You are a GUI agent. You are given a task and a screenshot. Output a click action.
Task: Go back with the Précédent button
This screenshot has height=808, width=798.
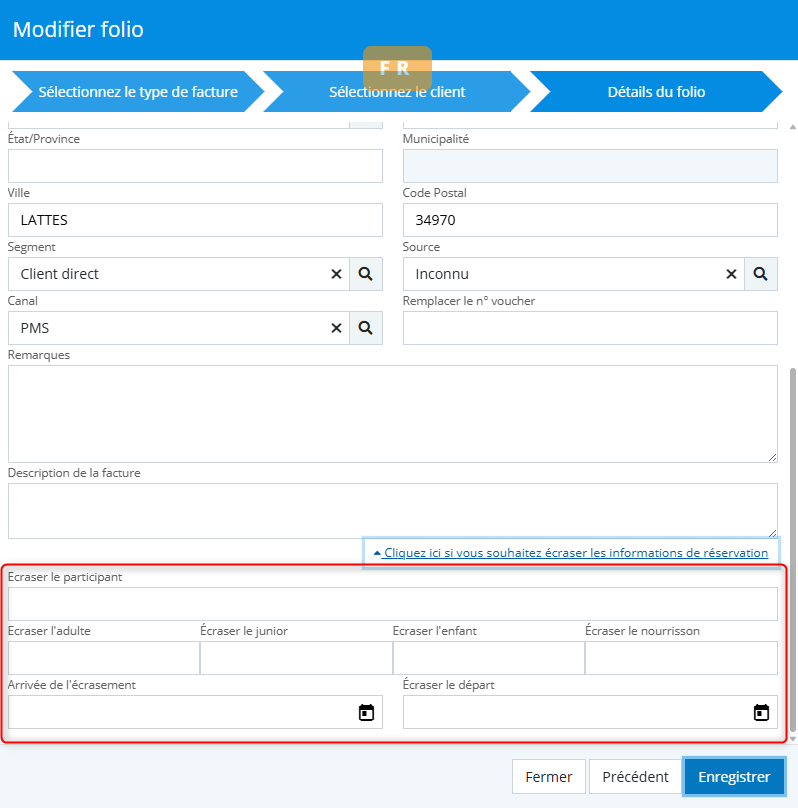pos(635,777)
